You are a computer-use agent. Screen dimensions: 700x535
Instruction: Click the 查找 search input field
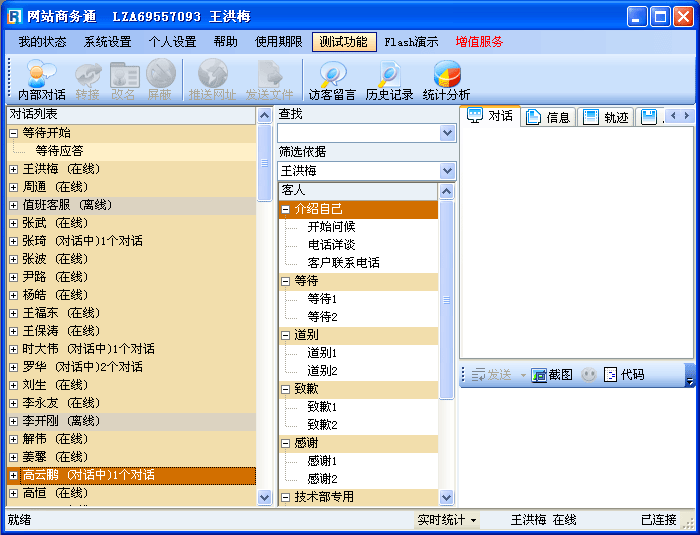[x=358, y=133]
